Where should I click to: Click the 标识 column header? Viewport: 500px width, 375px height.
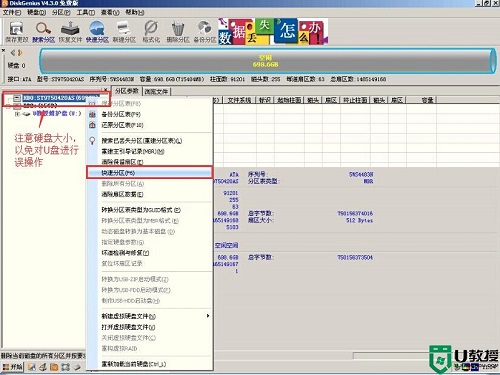pyautogui.click(x=265, y=100)
